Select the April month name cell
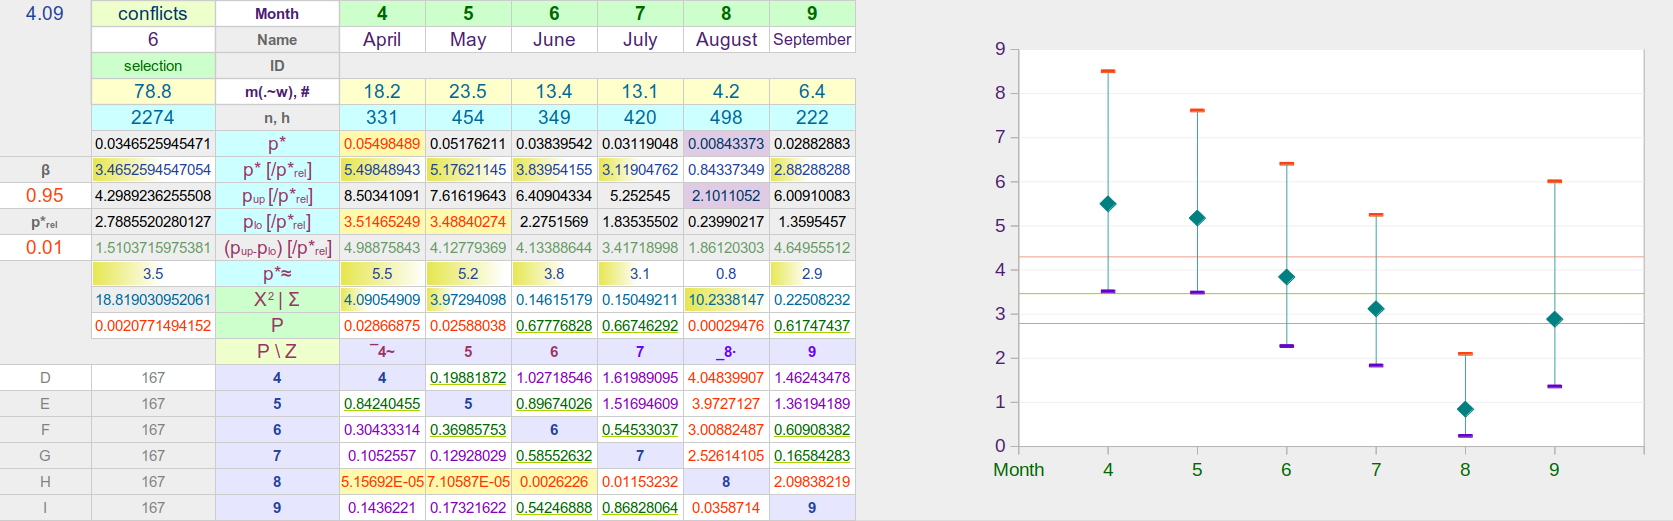The width and height of the screenshot is (1673, 521). point(382,40)
